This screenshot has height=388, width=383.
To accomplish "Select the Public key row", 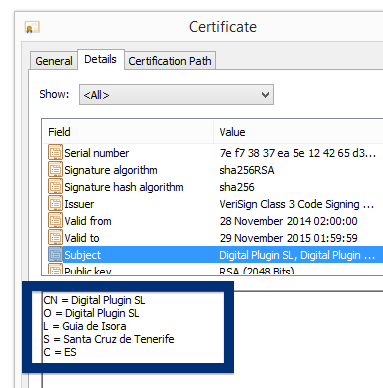I will click(213, 269).
